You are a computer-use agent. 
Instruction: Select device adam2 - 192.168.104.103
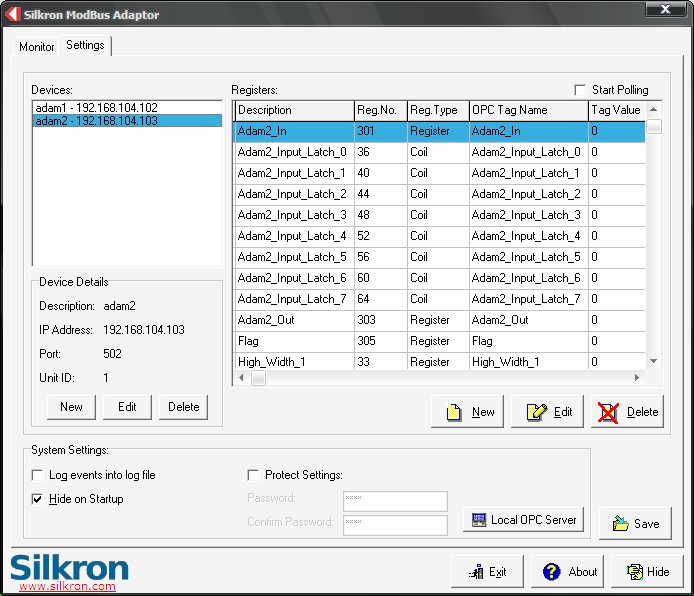pyautogui.click(x=127, y=121)
